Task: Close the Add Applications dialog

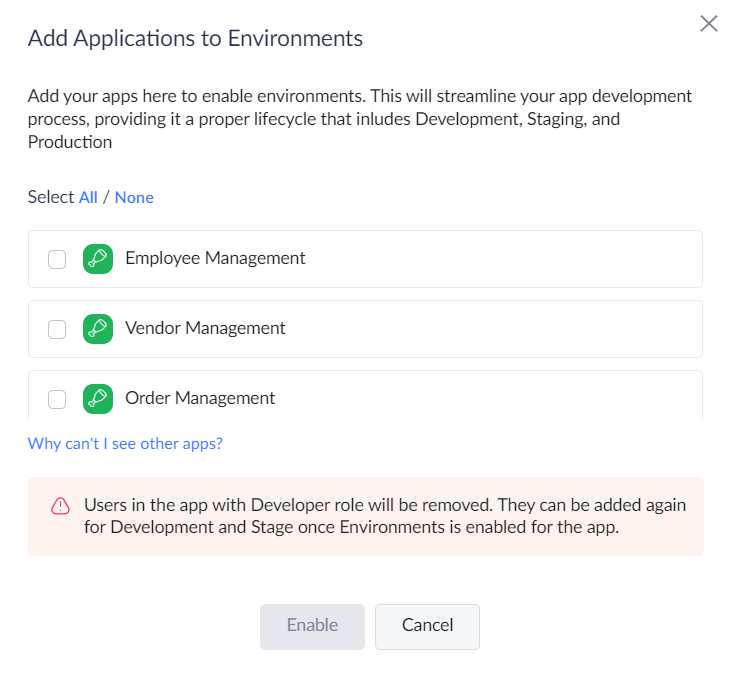Action: [x=709, y=24]
